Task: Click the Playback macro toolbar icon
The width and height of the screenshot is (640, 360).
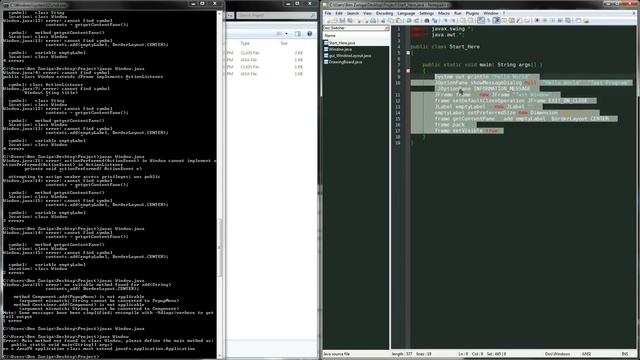Action: tap(553, 20)
